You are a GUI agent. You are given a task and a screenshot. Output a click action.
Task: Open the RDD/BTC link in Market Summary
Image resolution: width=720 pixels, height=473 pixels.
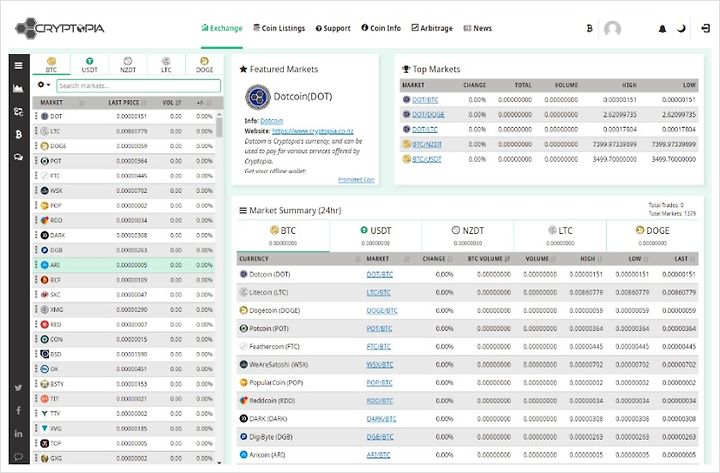click(x=380, y=401)
